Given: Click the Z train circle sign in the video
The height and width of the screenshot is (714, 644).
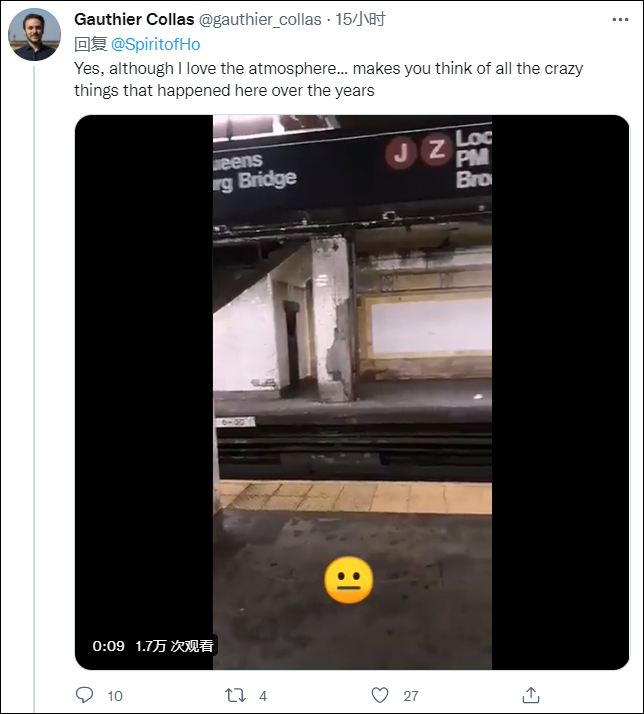Looking at the screenshot, I should coord(436,151).
